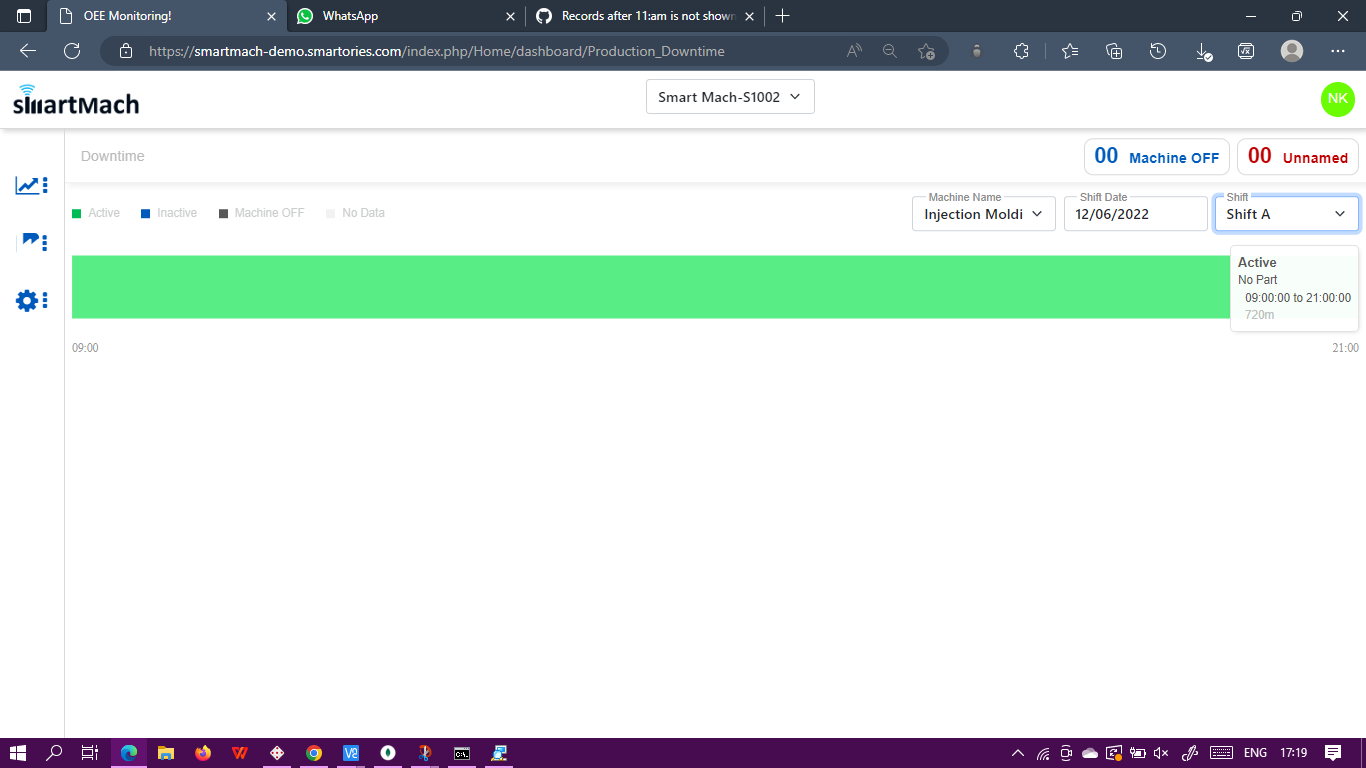Open the analytics dashboard sidebar icon
The height and width of the screenshot is (768, 1366).
(x=26, y=185)
